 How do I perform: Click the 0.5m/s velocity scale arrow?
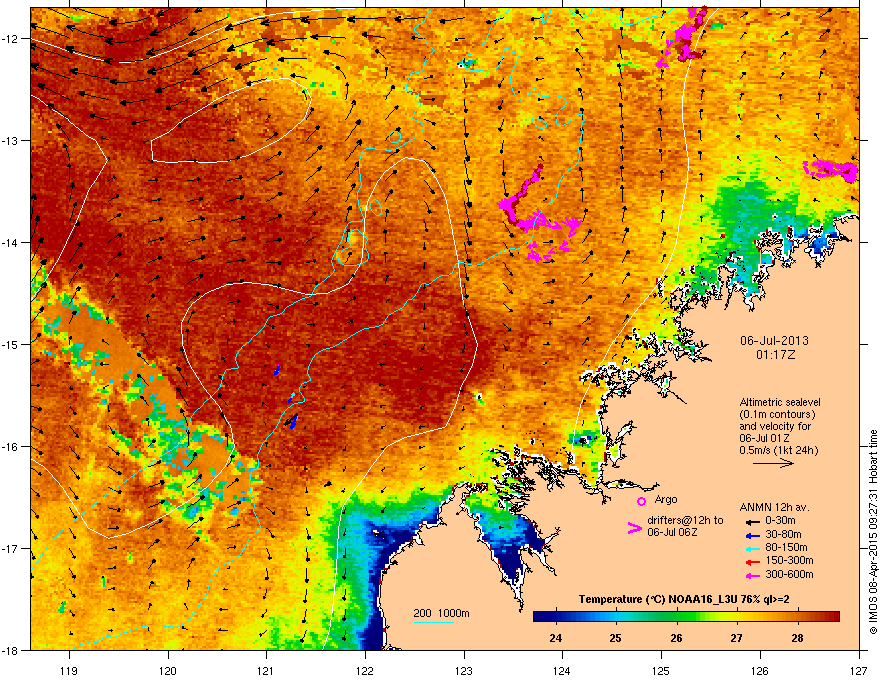click(x=773, y=463)
